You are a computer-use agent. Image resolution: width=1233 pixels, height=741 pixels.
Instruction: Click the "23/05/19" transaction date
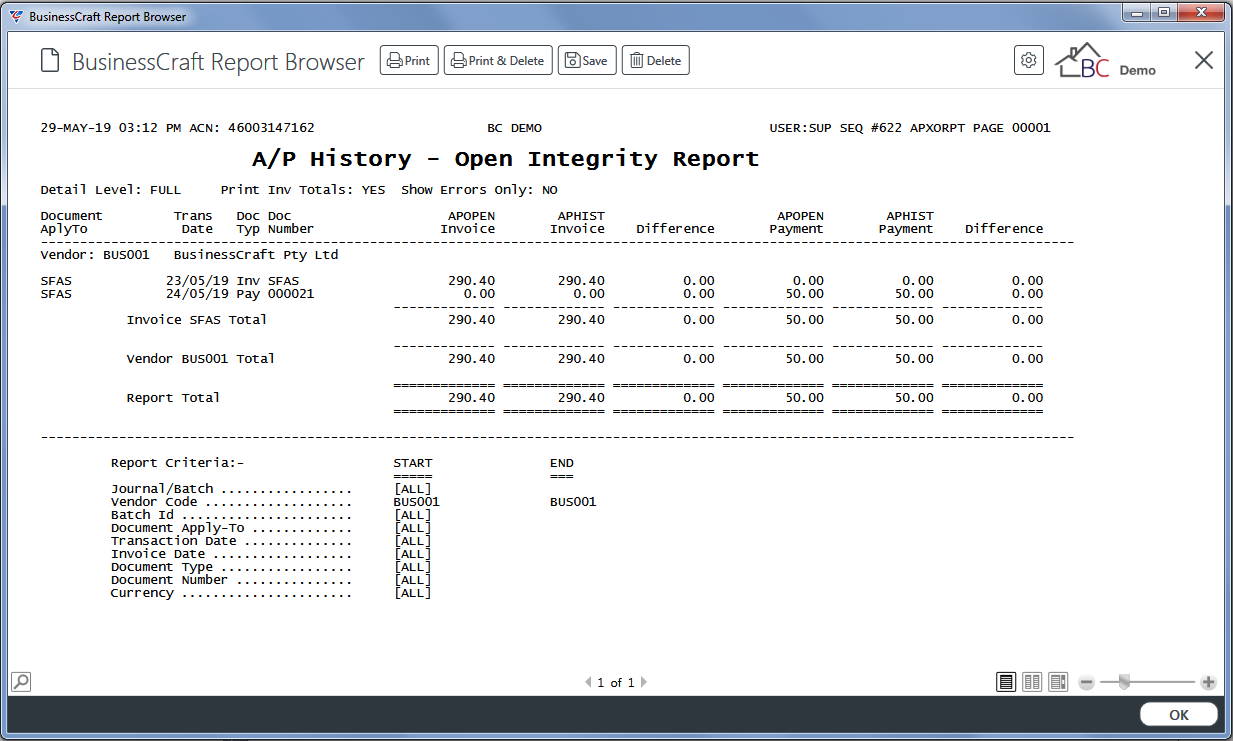[x=197, y=281]
